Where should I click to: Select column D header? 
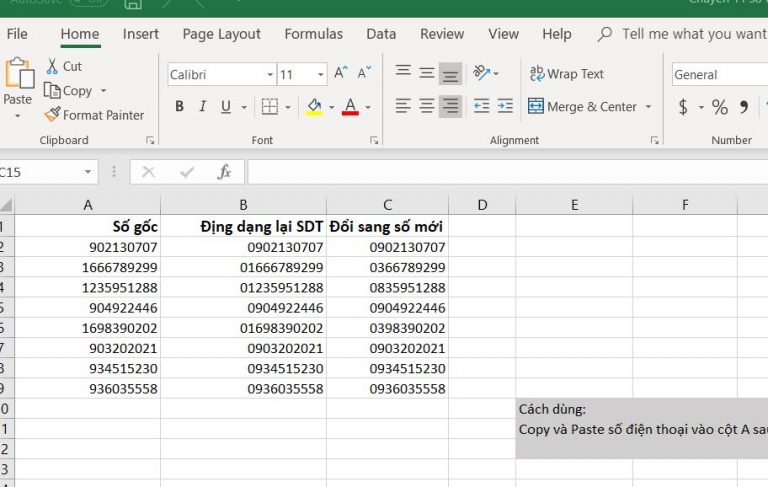(x=482, y=205)
